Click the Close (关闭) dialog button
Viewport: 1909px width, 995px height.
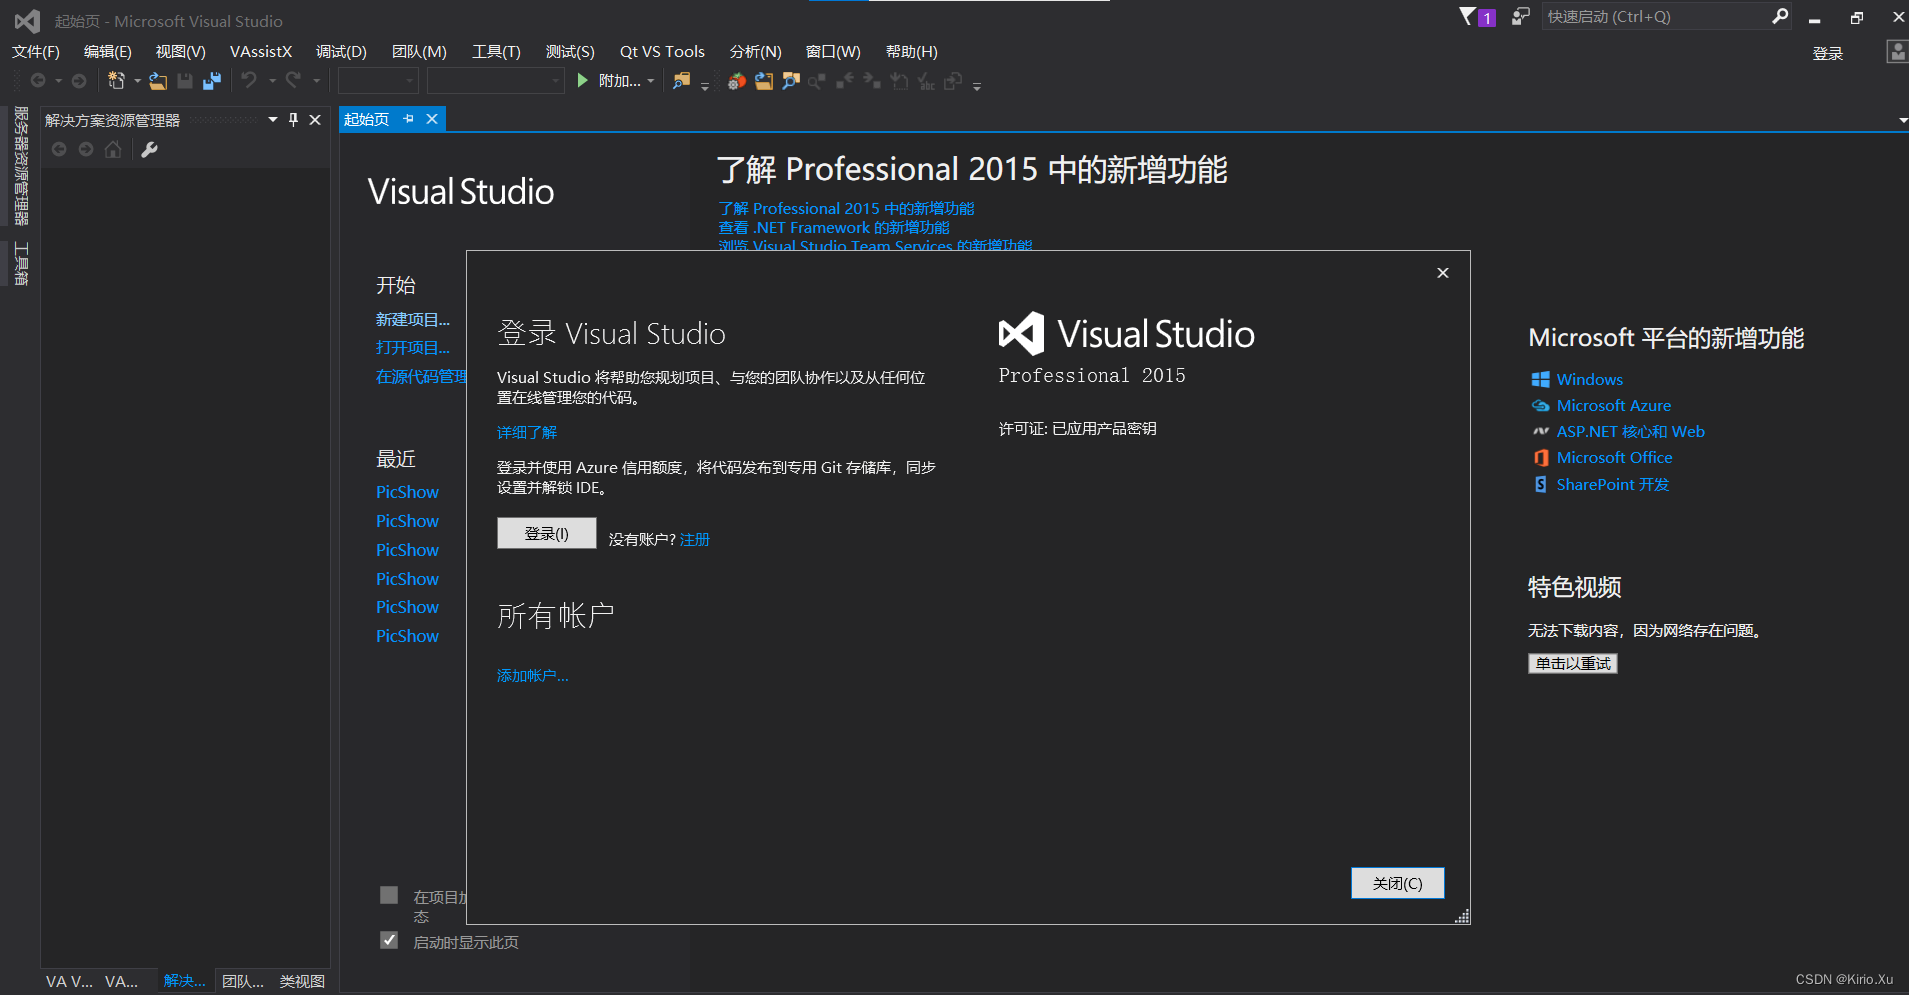(x=1398, y=883)
